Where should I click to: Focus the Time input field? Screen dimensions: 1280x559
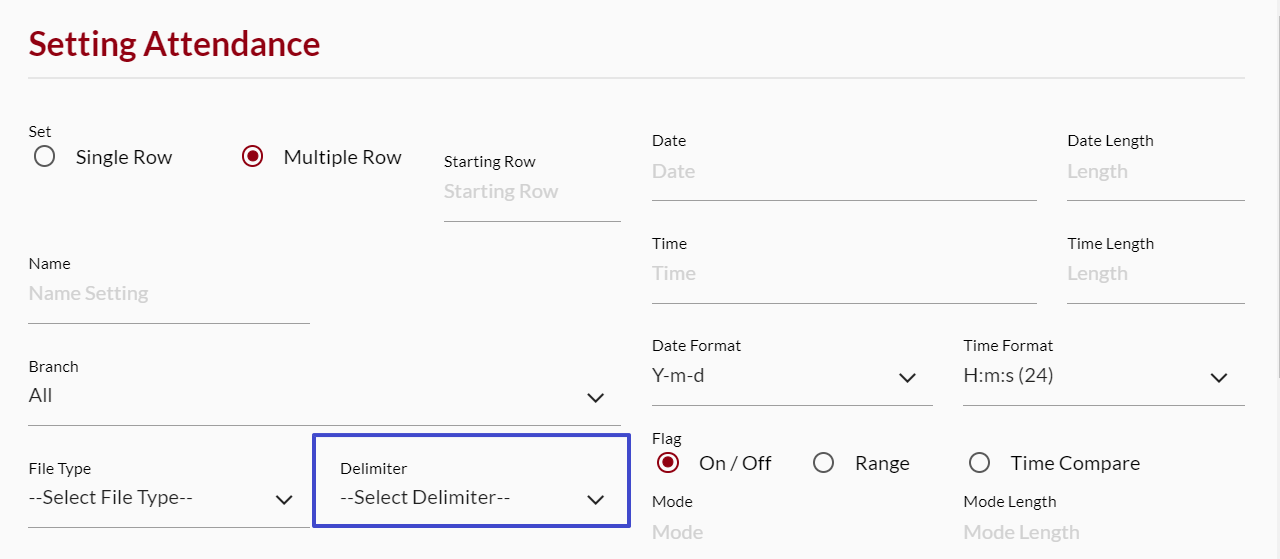pos(843,274)
